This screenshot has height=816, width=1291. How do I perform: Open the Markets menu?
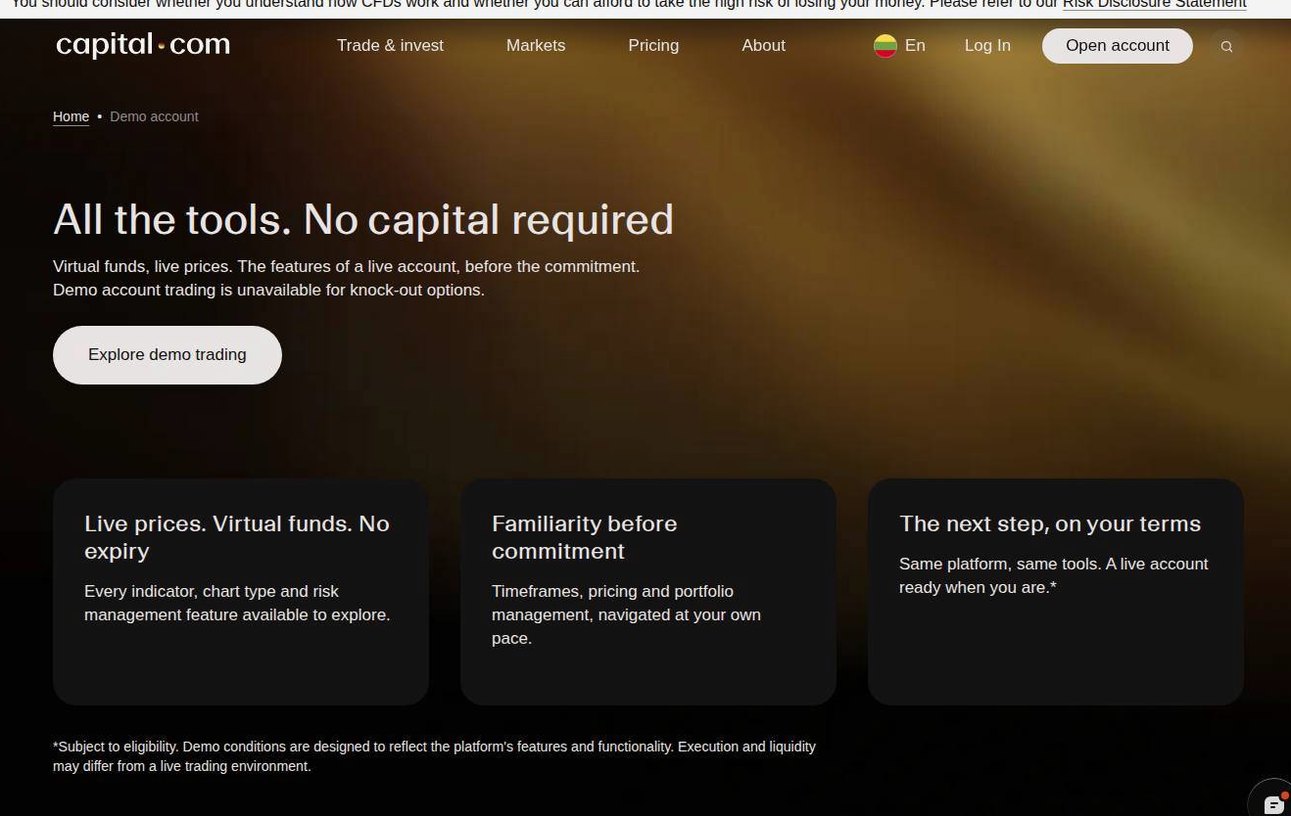point(536,46)
